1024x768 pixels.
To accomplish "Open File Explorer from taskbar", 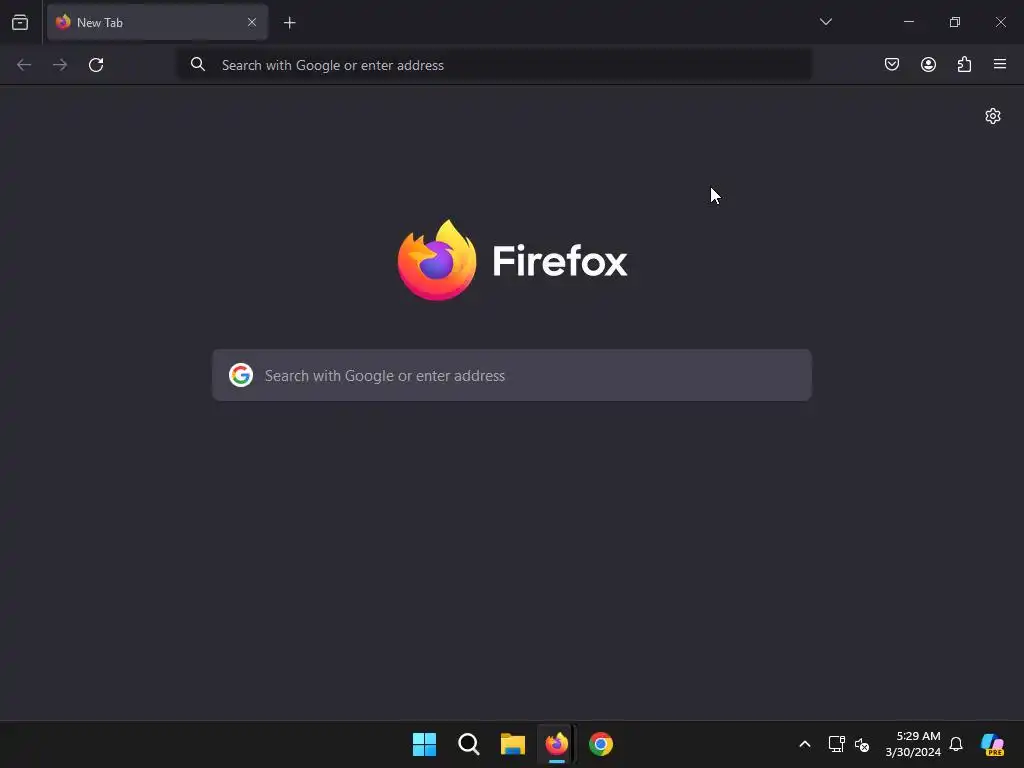I will (x=513, y=744).
